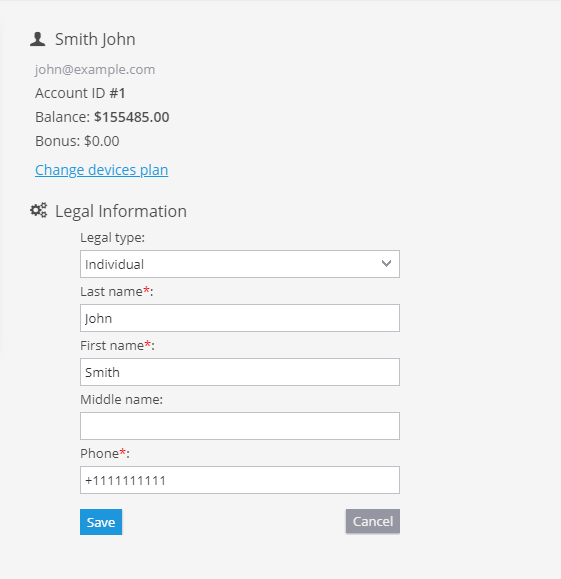Screen dimensions: 561x579
Task: Click the Smith John account heading
Action: 95,39
